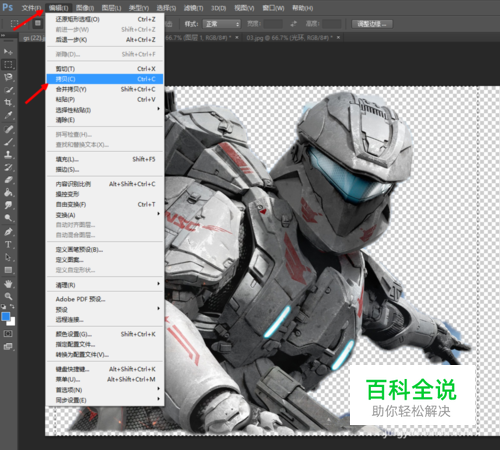Screen dimensions: 500x450
Task: Select the History Brush tool
Action: [x=8, y=167]
